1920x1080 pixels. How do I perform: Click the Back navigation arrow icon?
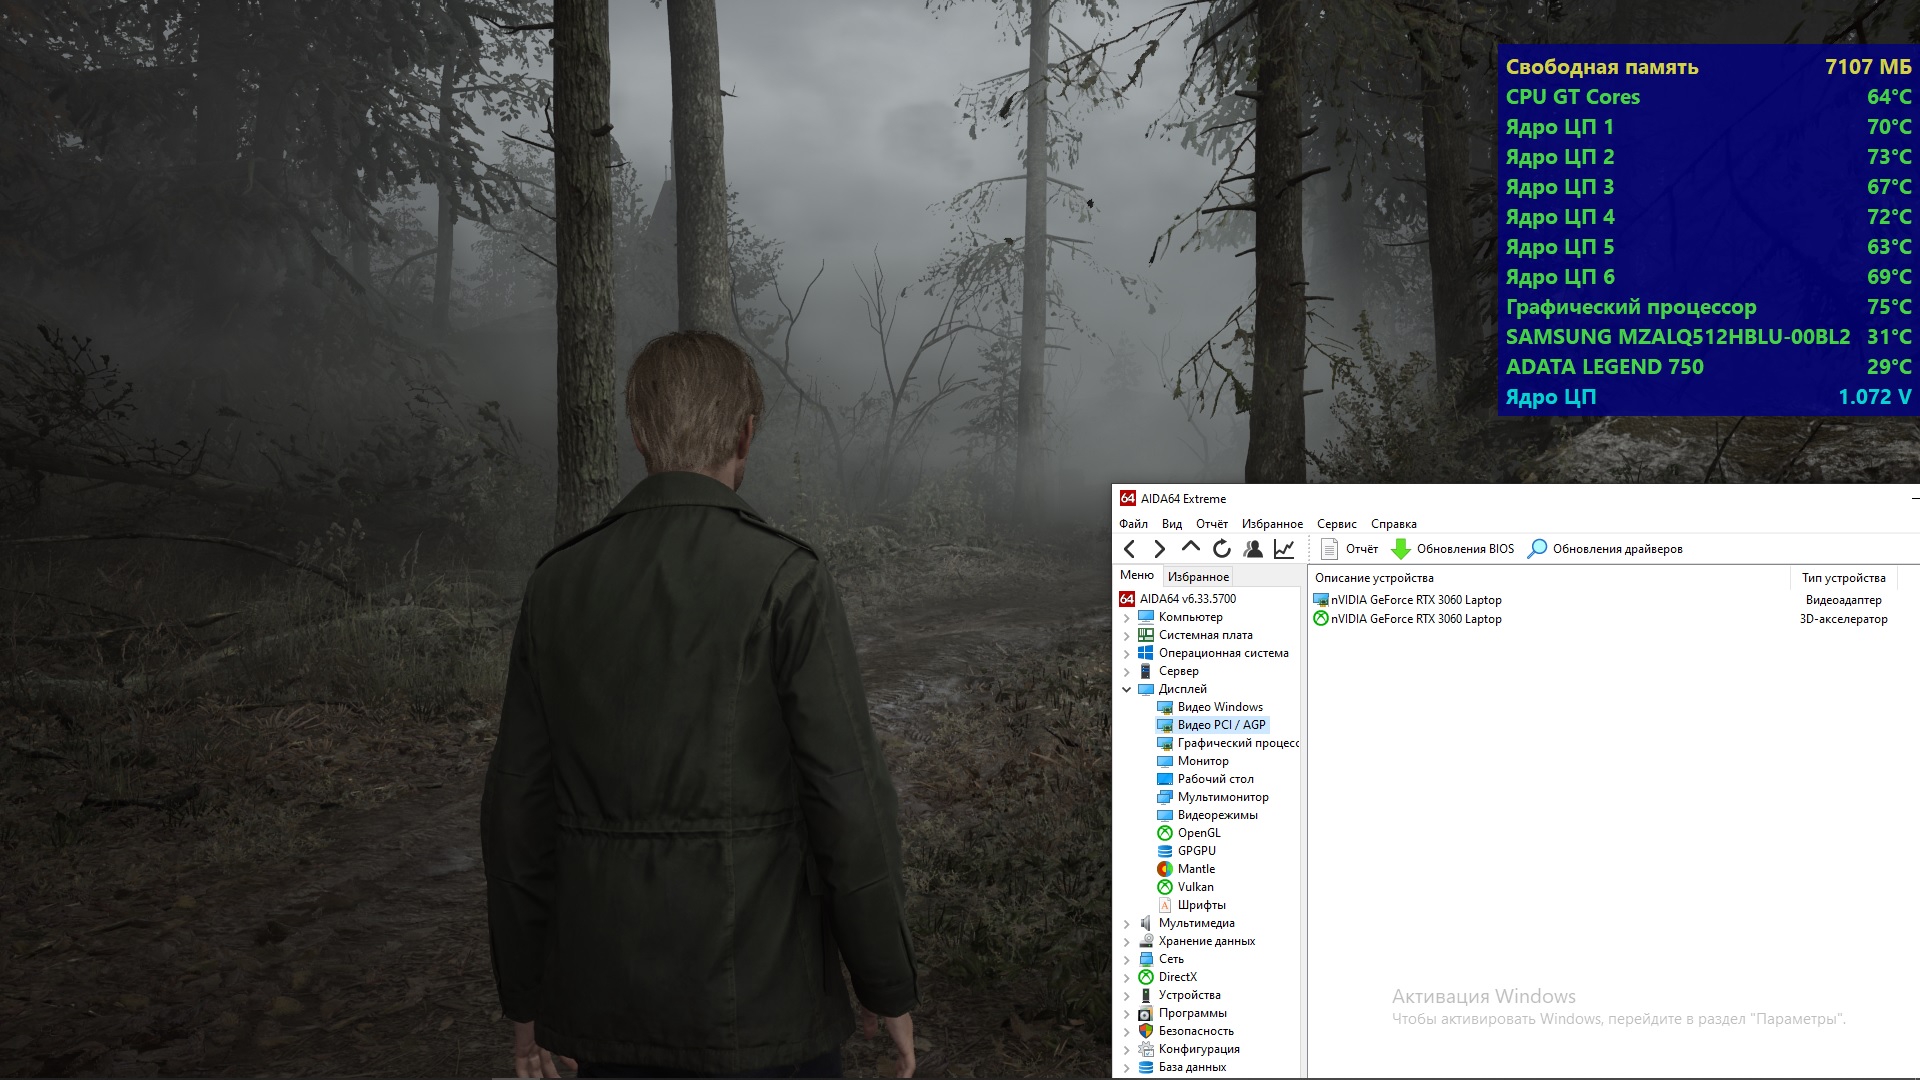(x=1130, y=549)
